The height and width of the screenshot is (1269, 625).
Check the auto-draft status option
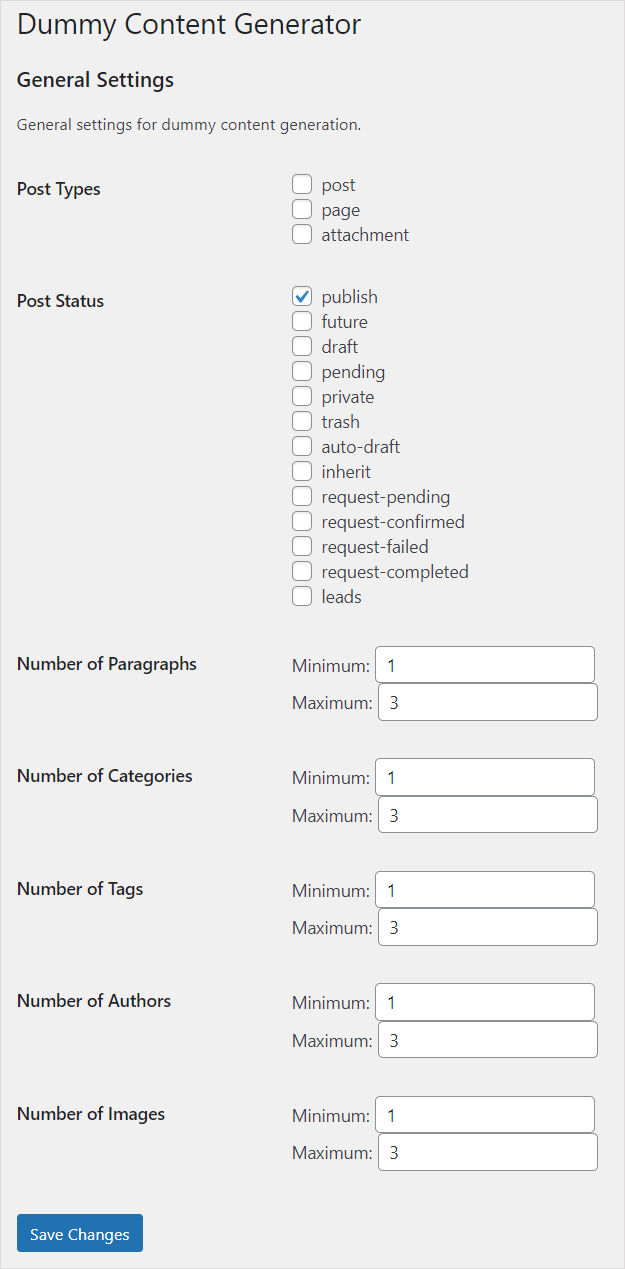click(302, 446)
